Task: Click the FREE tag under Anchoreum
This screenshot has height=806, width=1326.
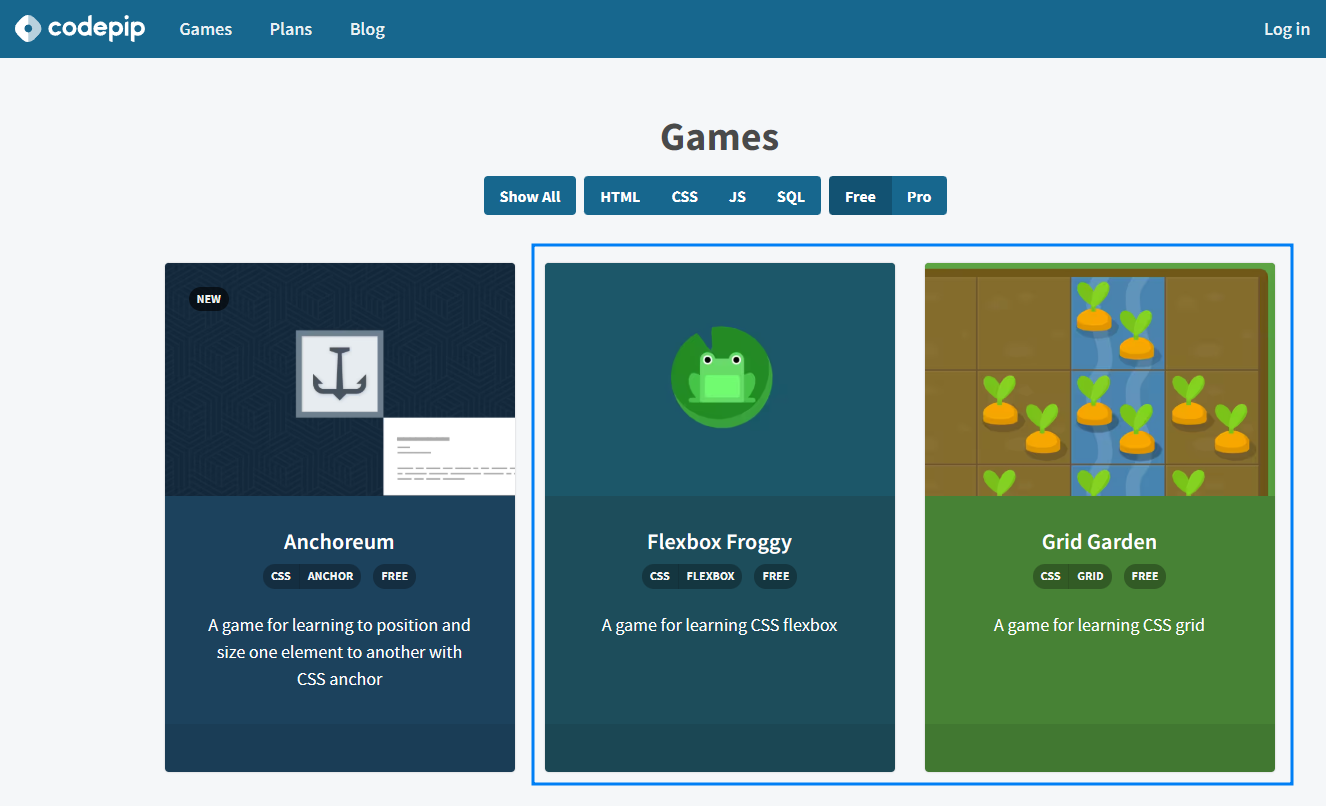Action: pos(395,576)
